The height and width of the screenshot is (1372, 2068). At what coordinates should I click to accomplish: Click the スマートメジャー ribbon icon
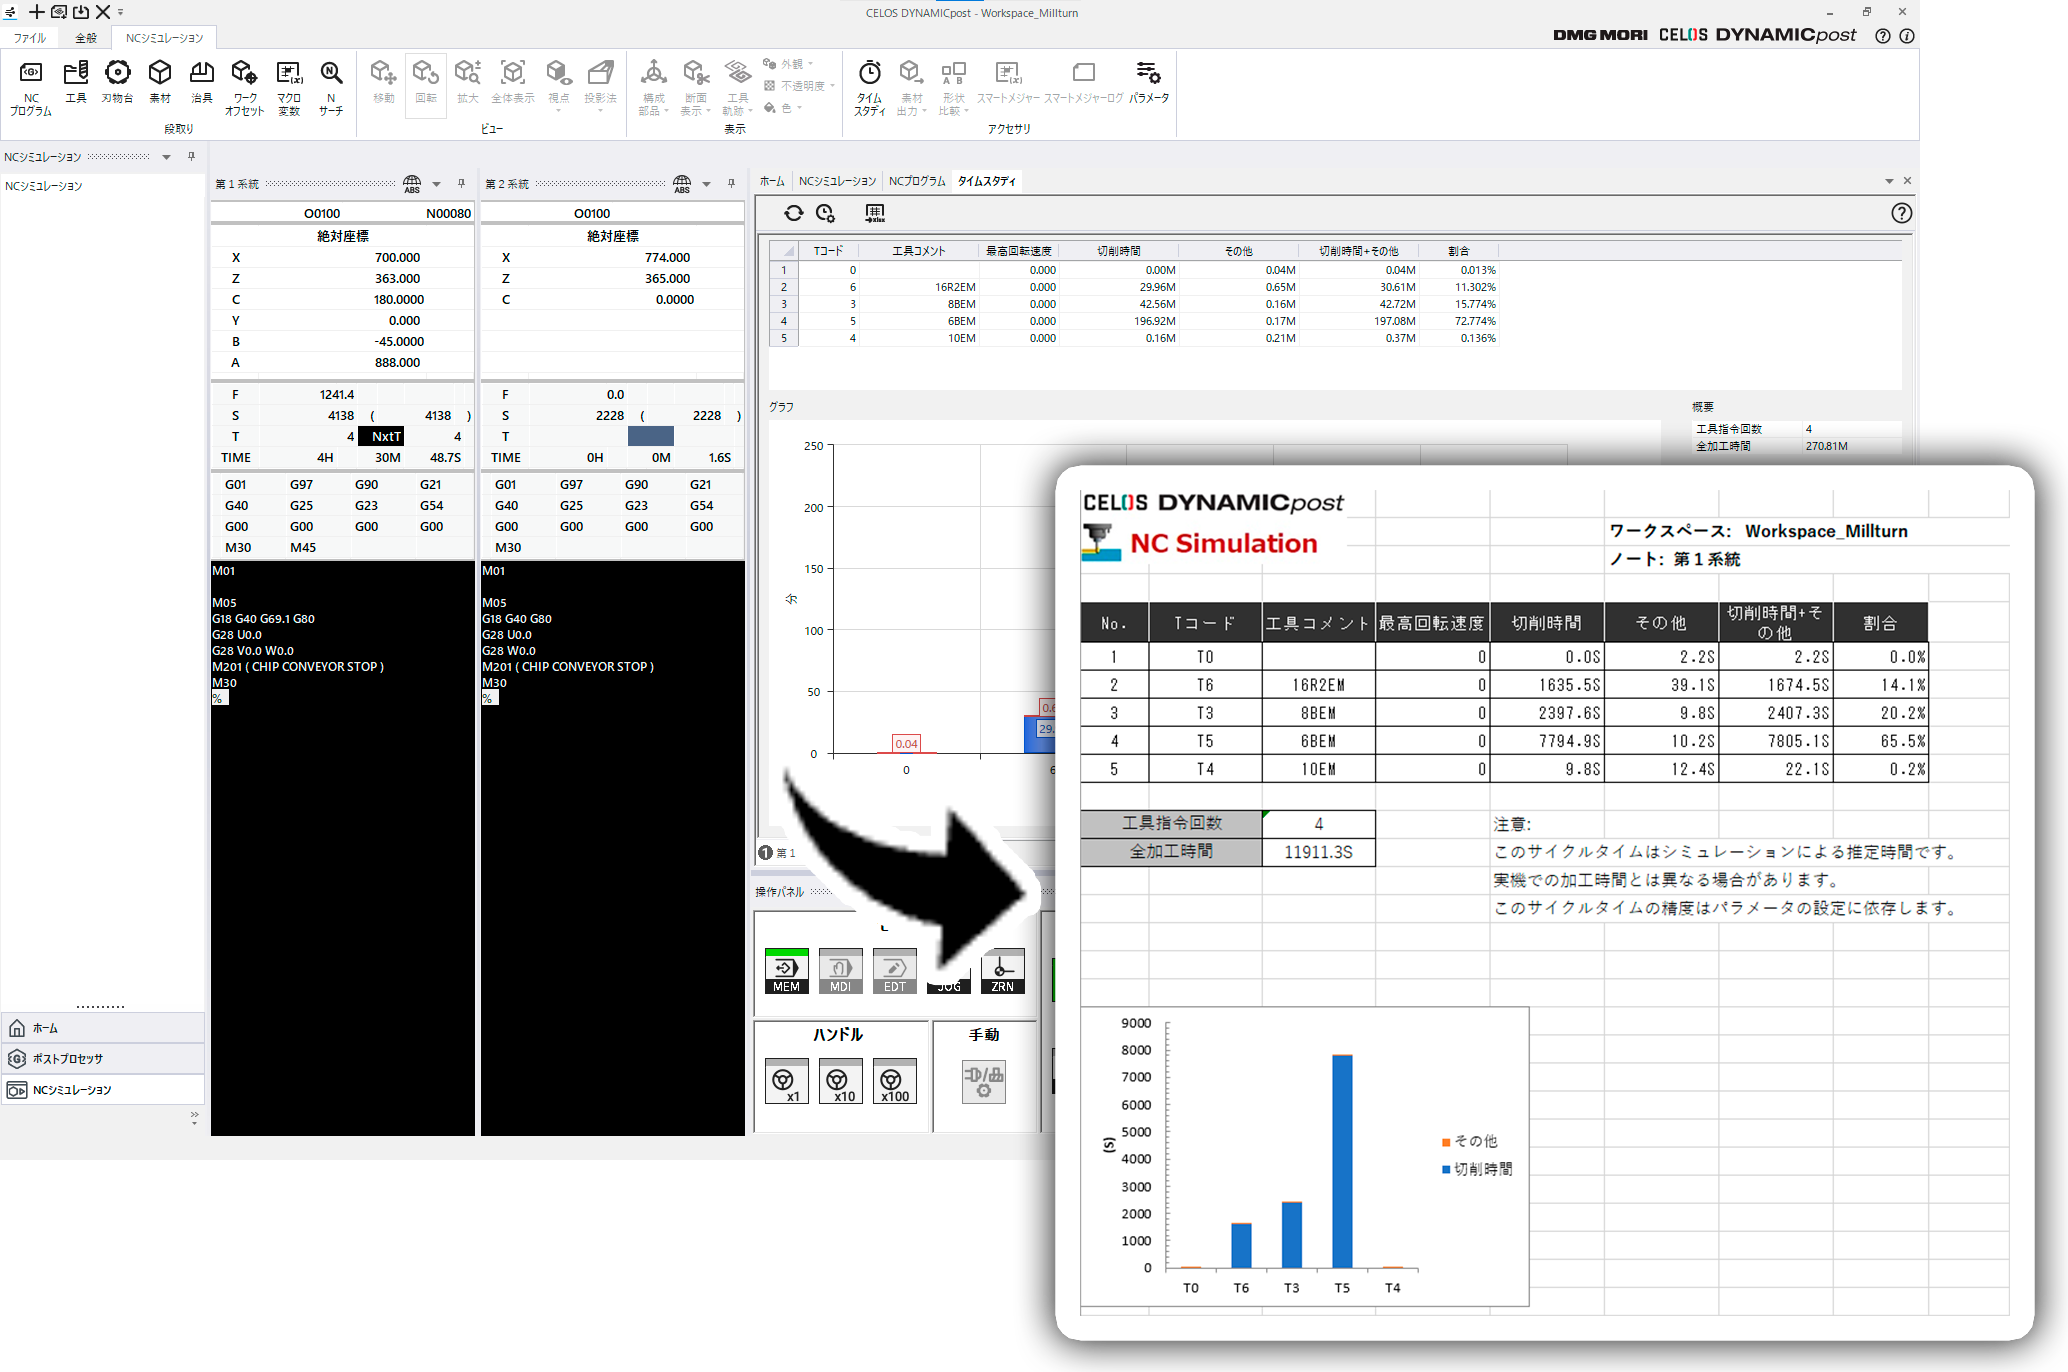tap(1008, 82)
